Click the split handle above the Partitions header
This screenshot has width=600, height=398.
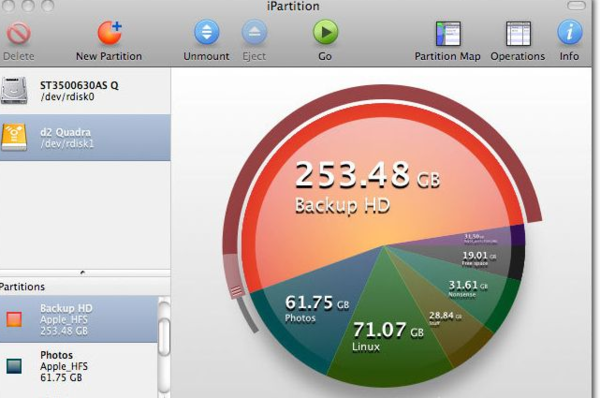pyautogui.click(x=83, y=272)
